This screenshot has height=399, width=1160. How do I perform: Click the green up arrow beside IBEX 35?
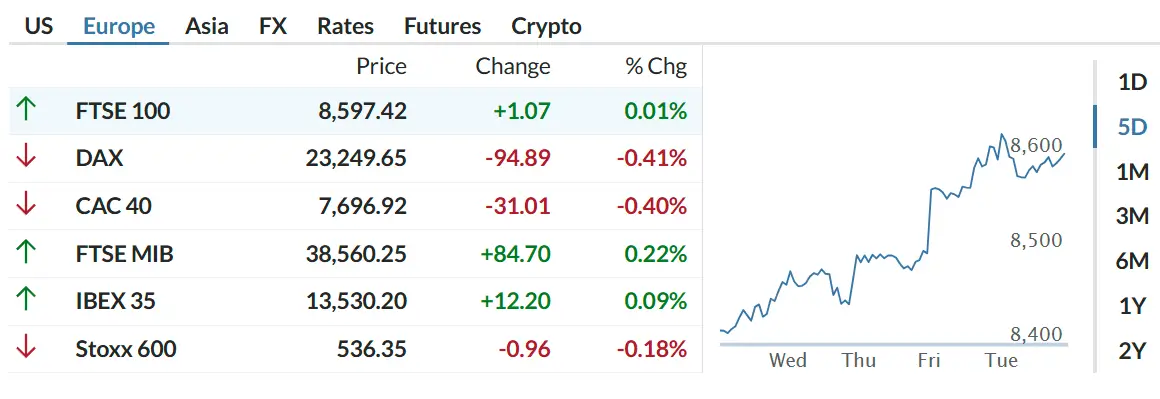26,301
